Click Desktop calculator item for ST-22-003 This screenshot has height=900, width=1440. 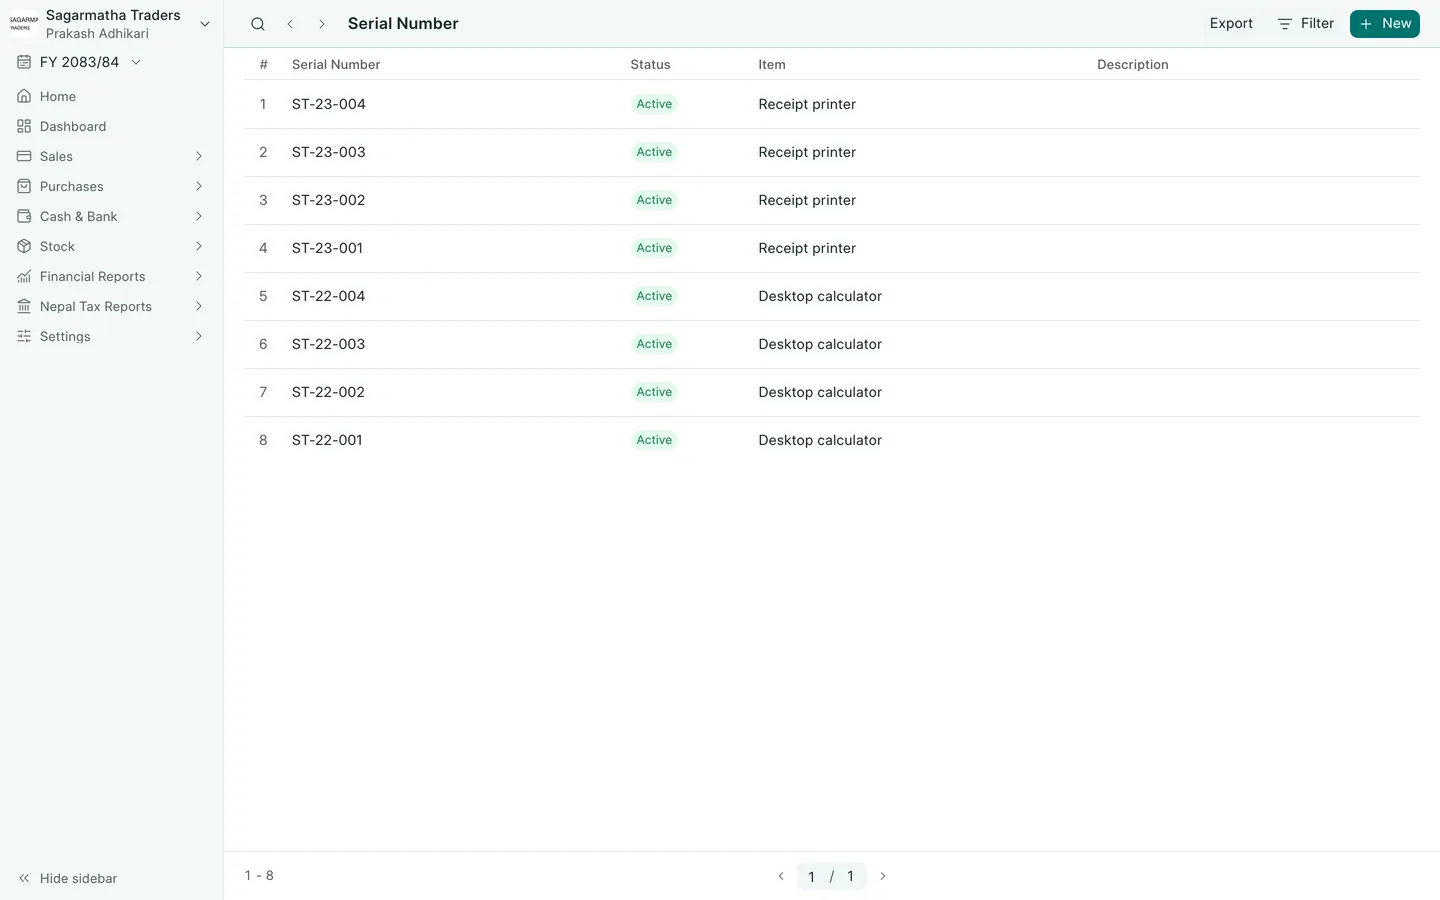(820, 344)
